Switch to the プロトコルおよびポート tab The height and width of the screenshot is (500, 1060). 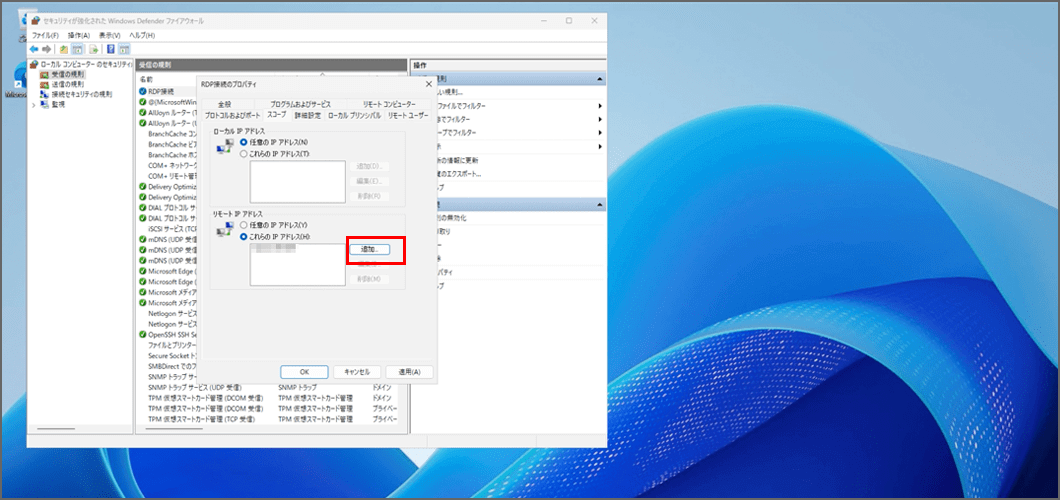click(x=233, y=115)
